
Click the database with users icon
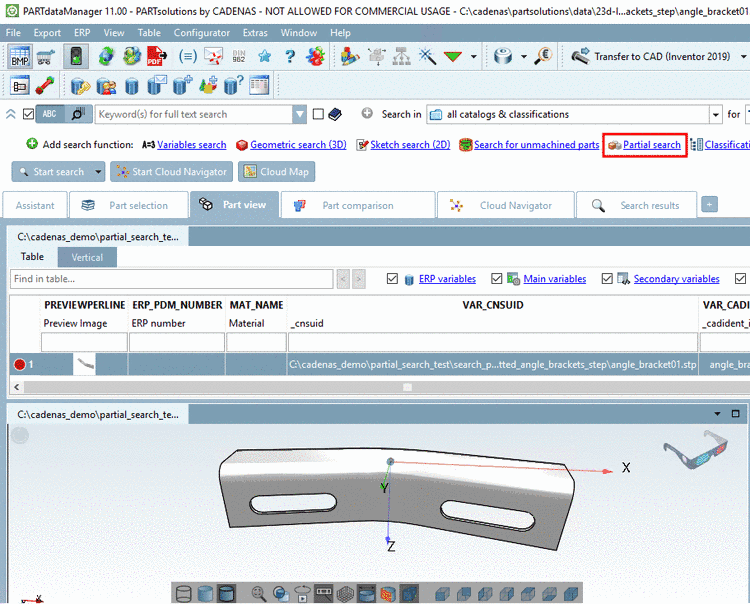[106, 86]
